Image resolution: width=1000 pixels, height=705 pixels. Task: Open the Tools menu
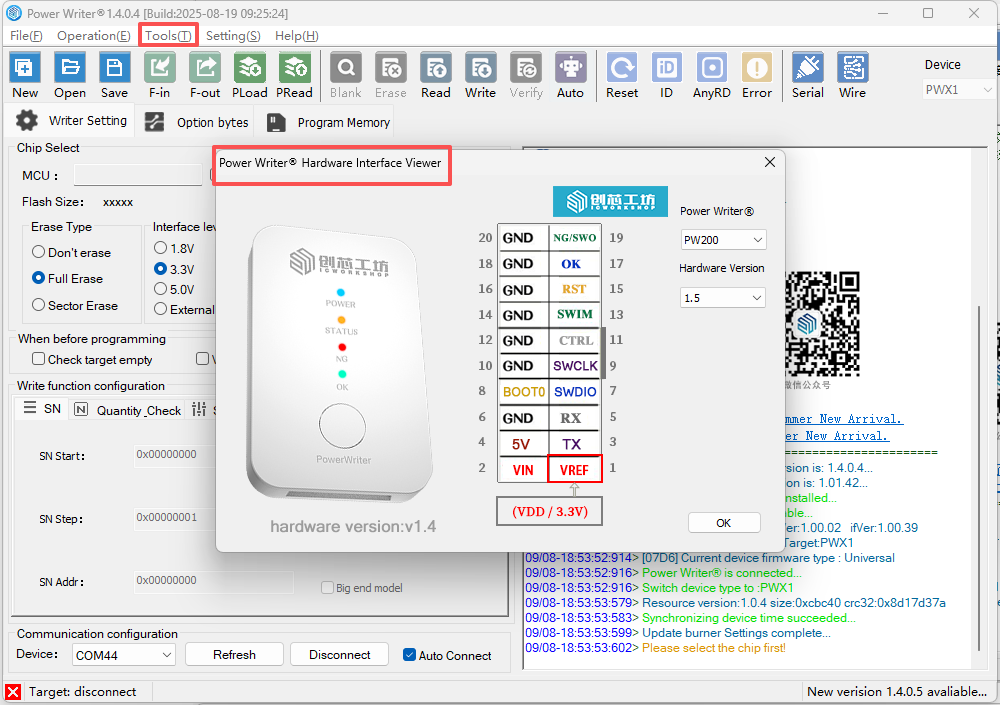tap(168, 36)
